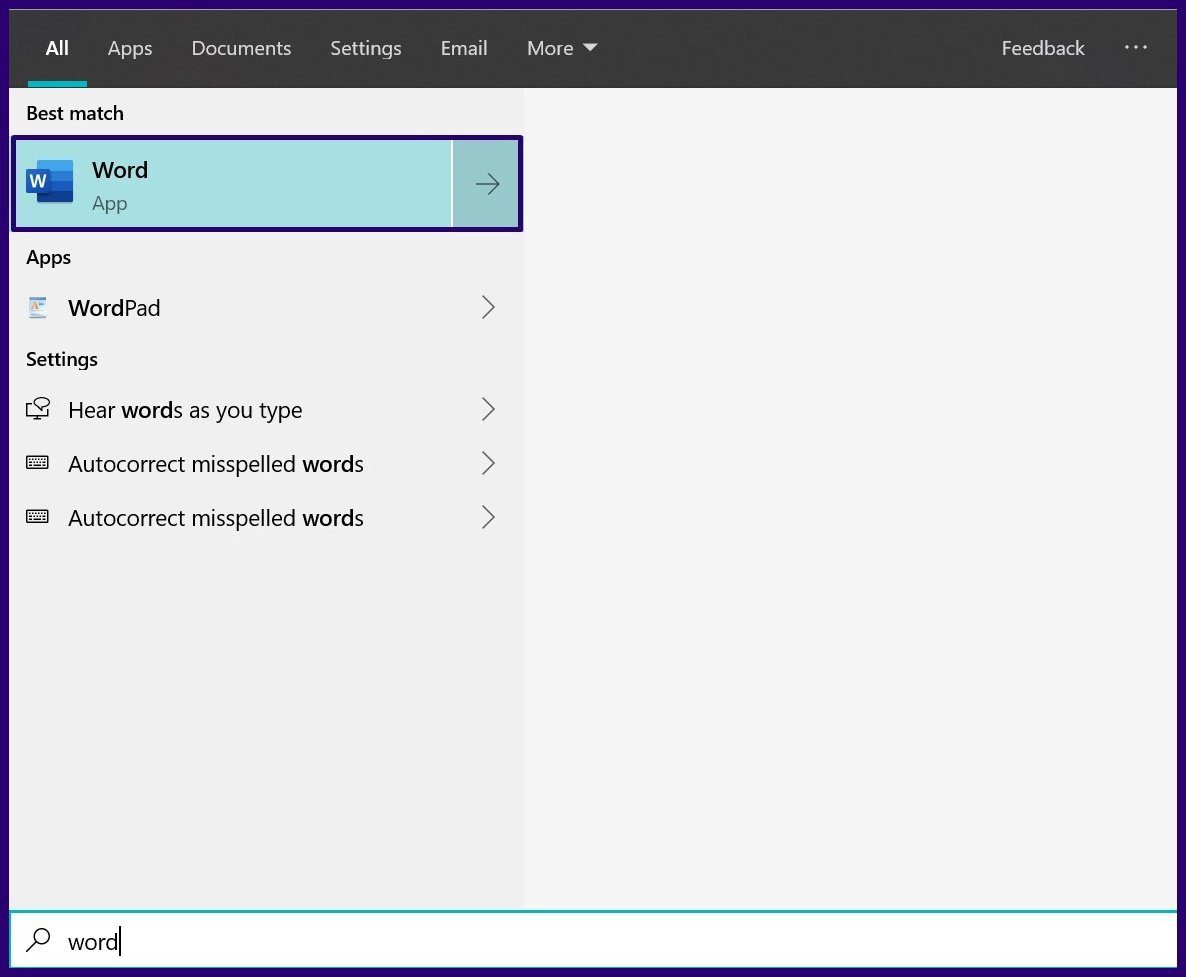The height and width of the screenshot is (977, 1186).
Task: Send Feedback using the Feedback link
Action: [x=1042, y=47]
